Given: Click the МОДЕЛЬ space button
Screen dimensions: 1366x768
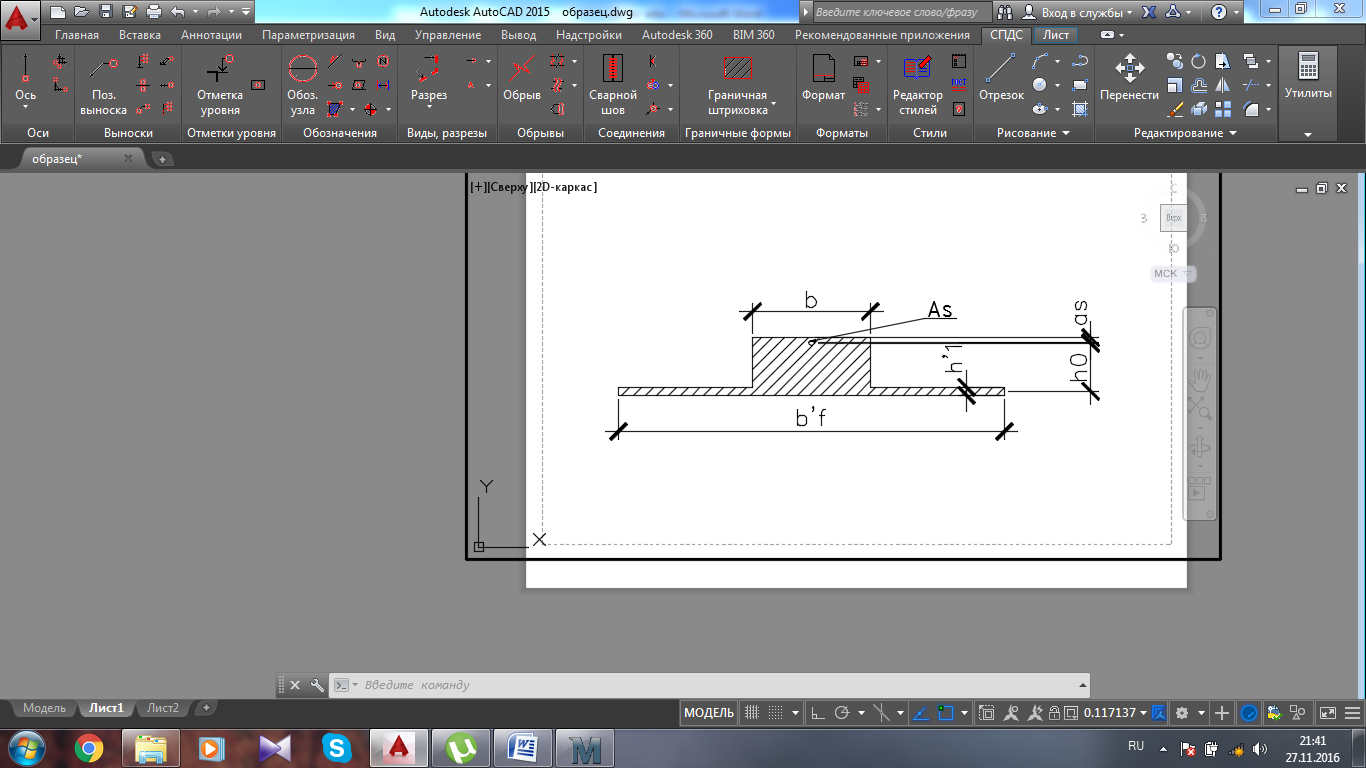Looking at the screenshot, I should 709,713.
